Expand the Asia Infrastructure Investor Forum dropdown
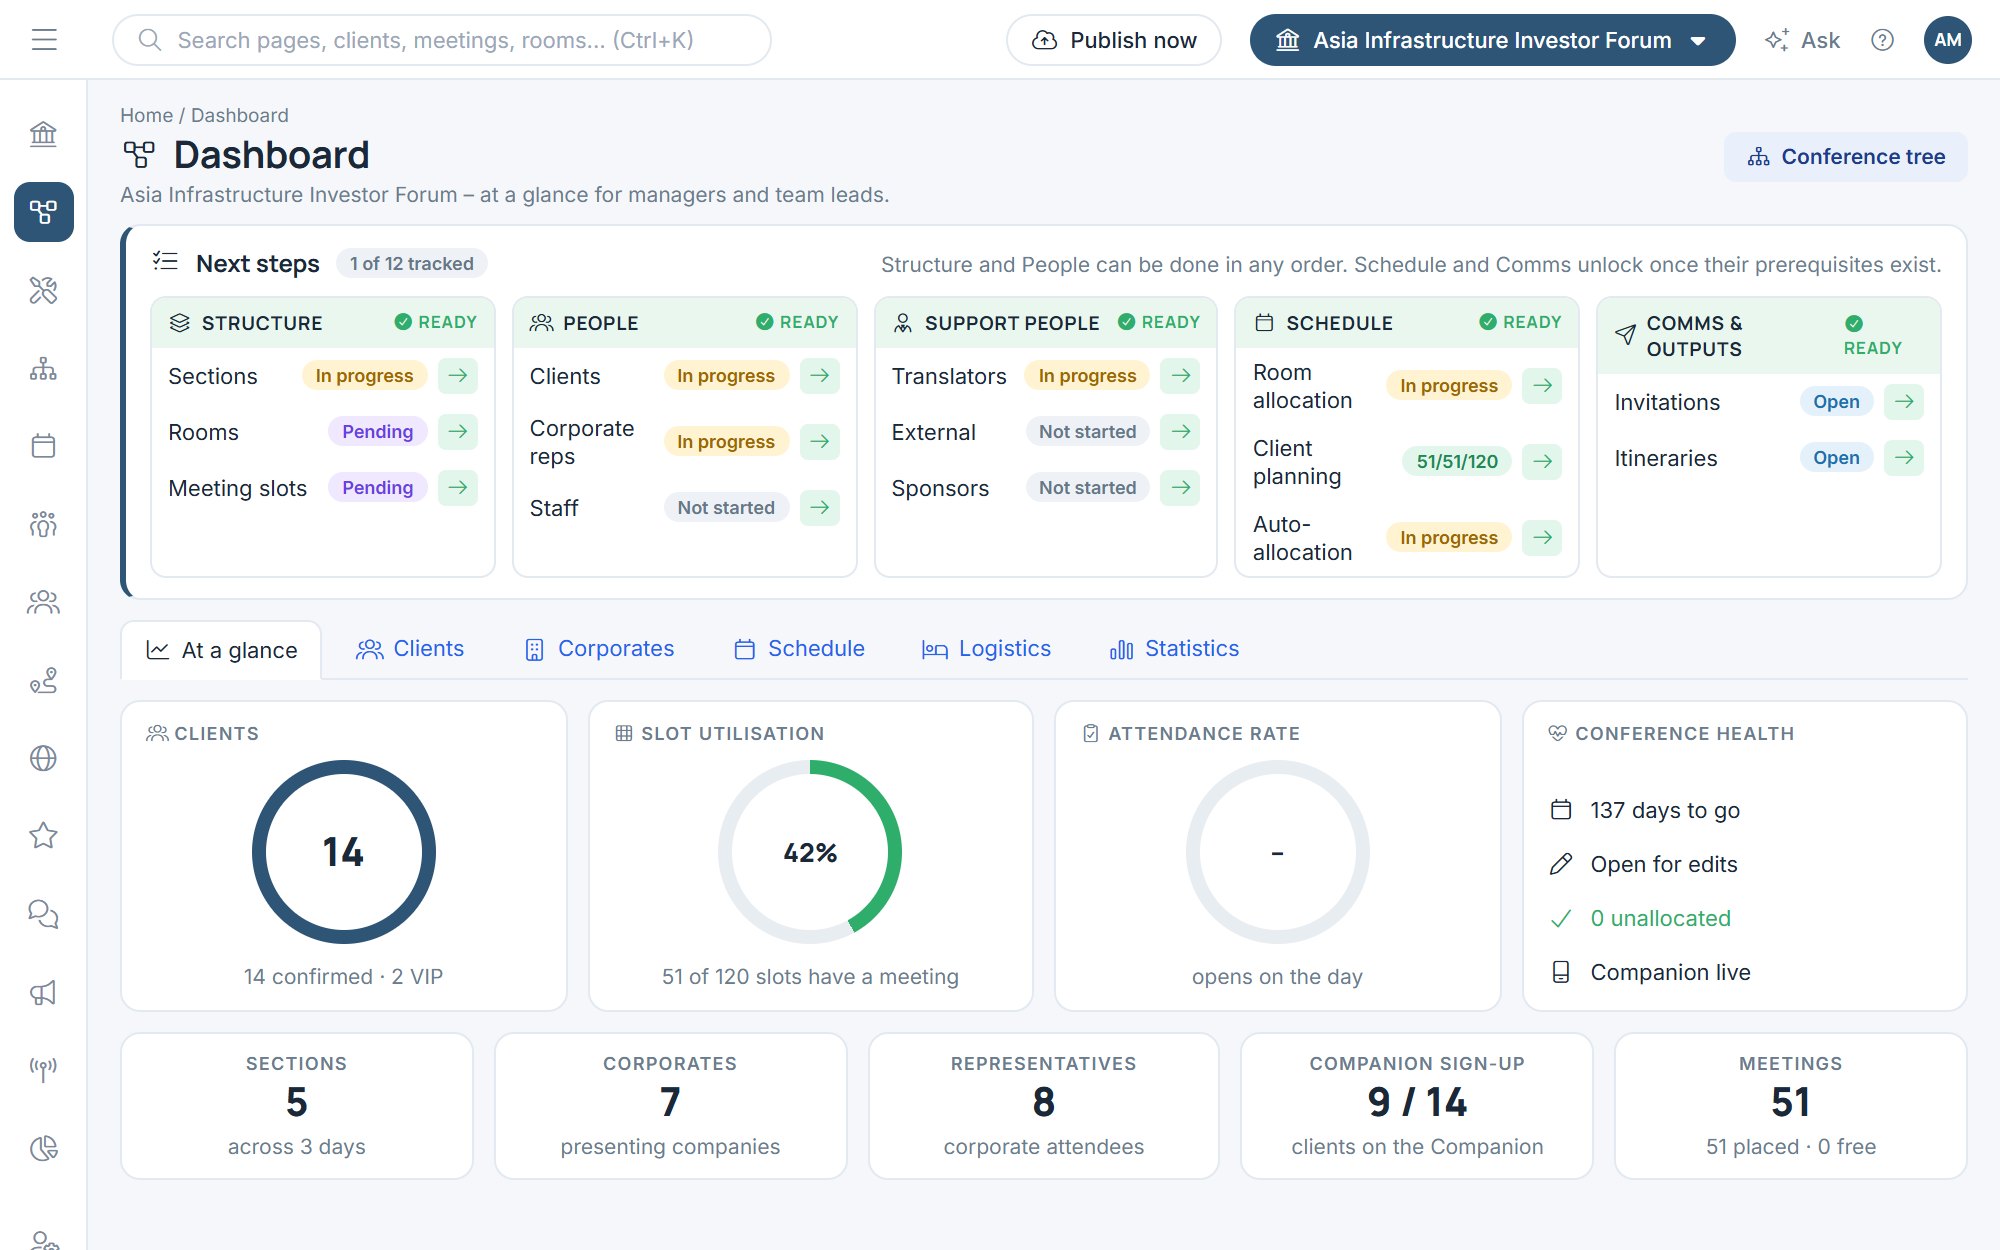This screenshot has height=1250, width=2000. 1492,40
